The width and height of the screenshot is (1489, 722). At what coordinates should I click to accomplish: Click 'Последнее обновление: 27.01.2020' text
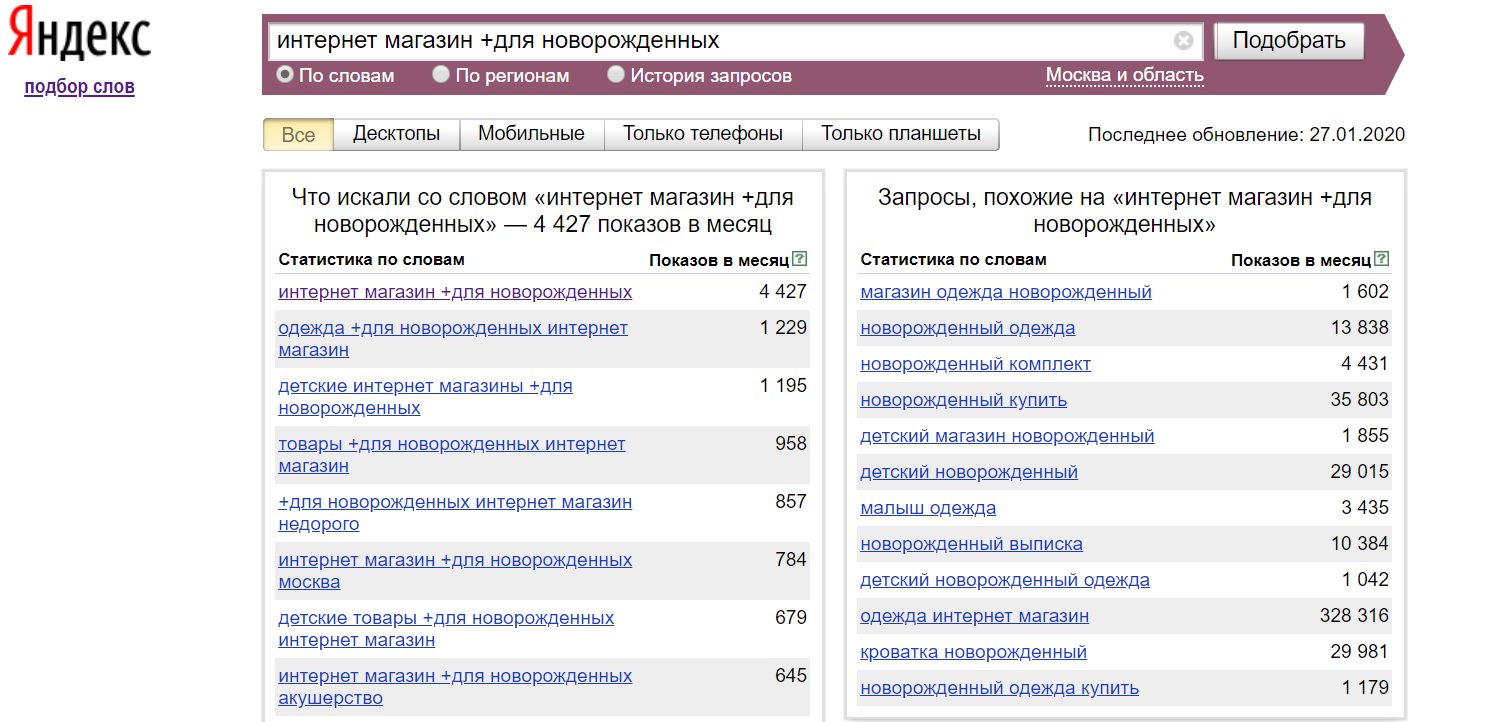click(x=1246, y=135)
